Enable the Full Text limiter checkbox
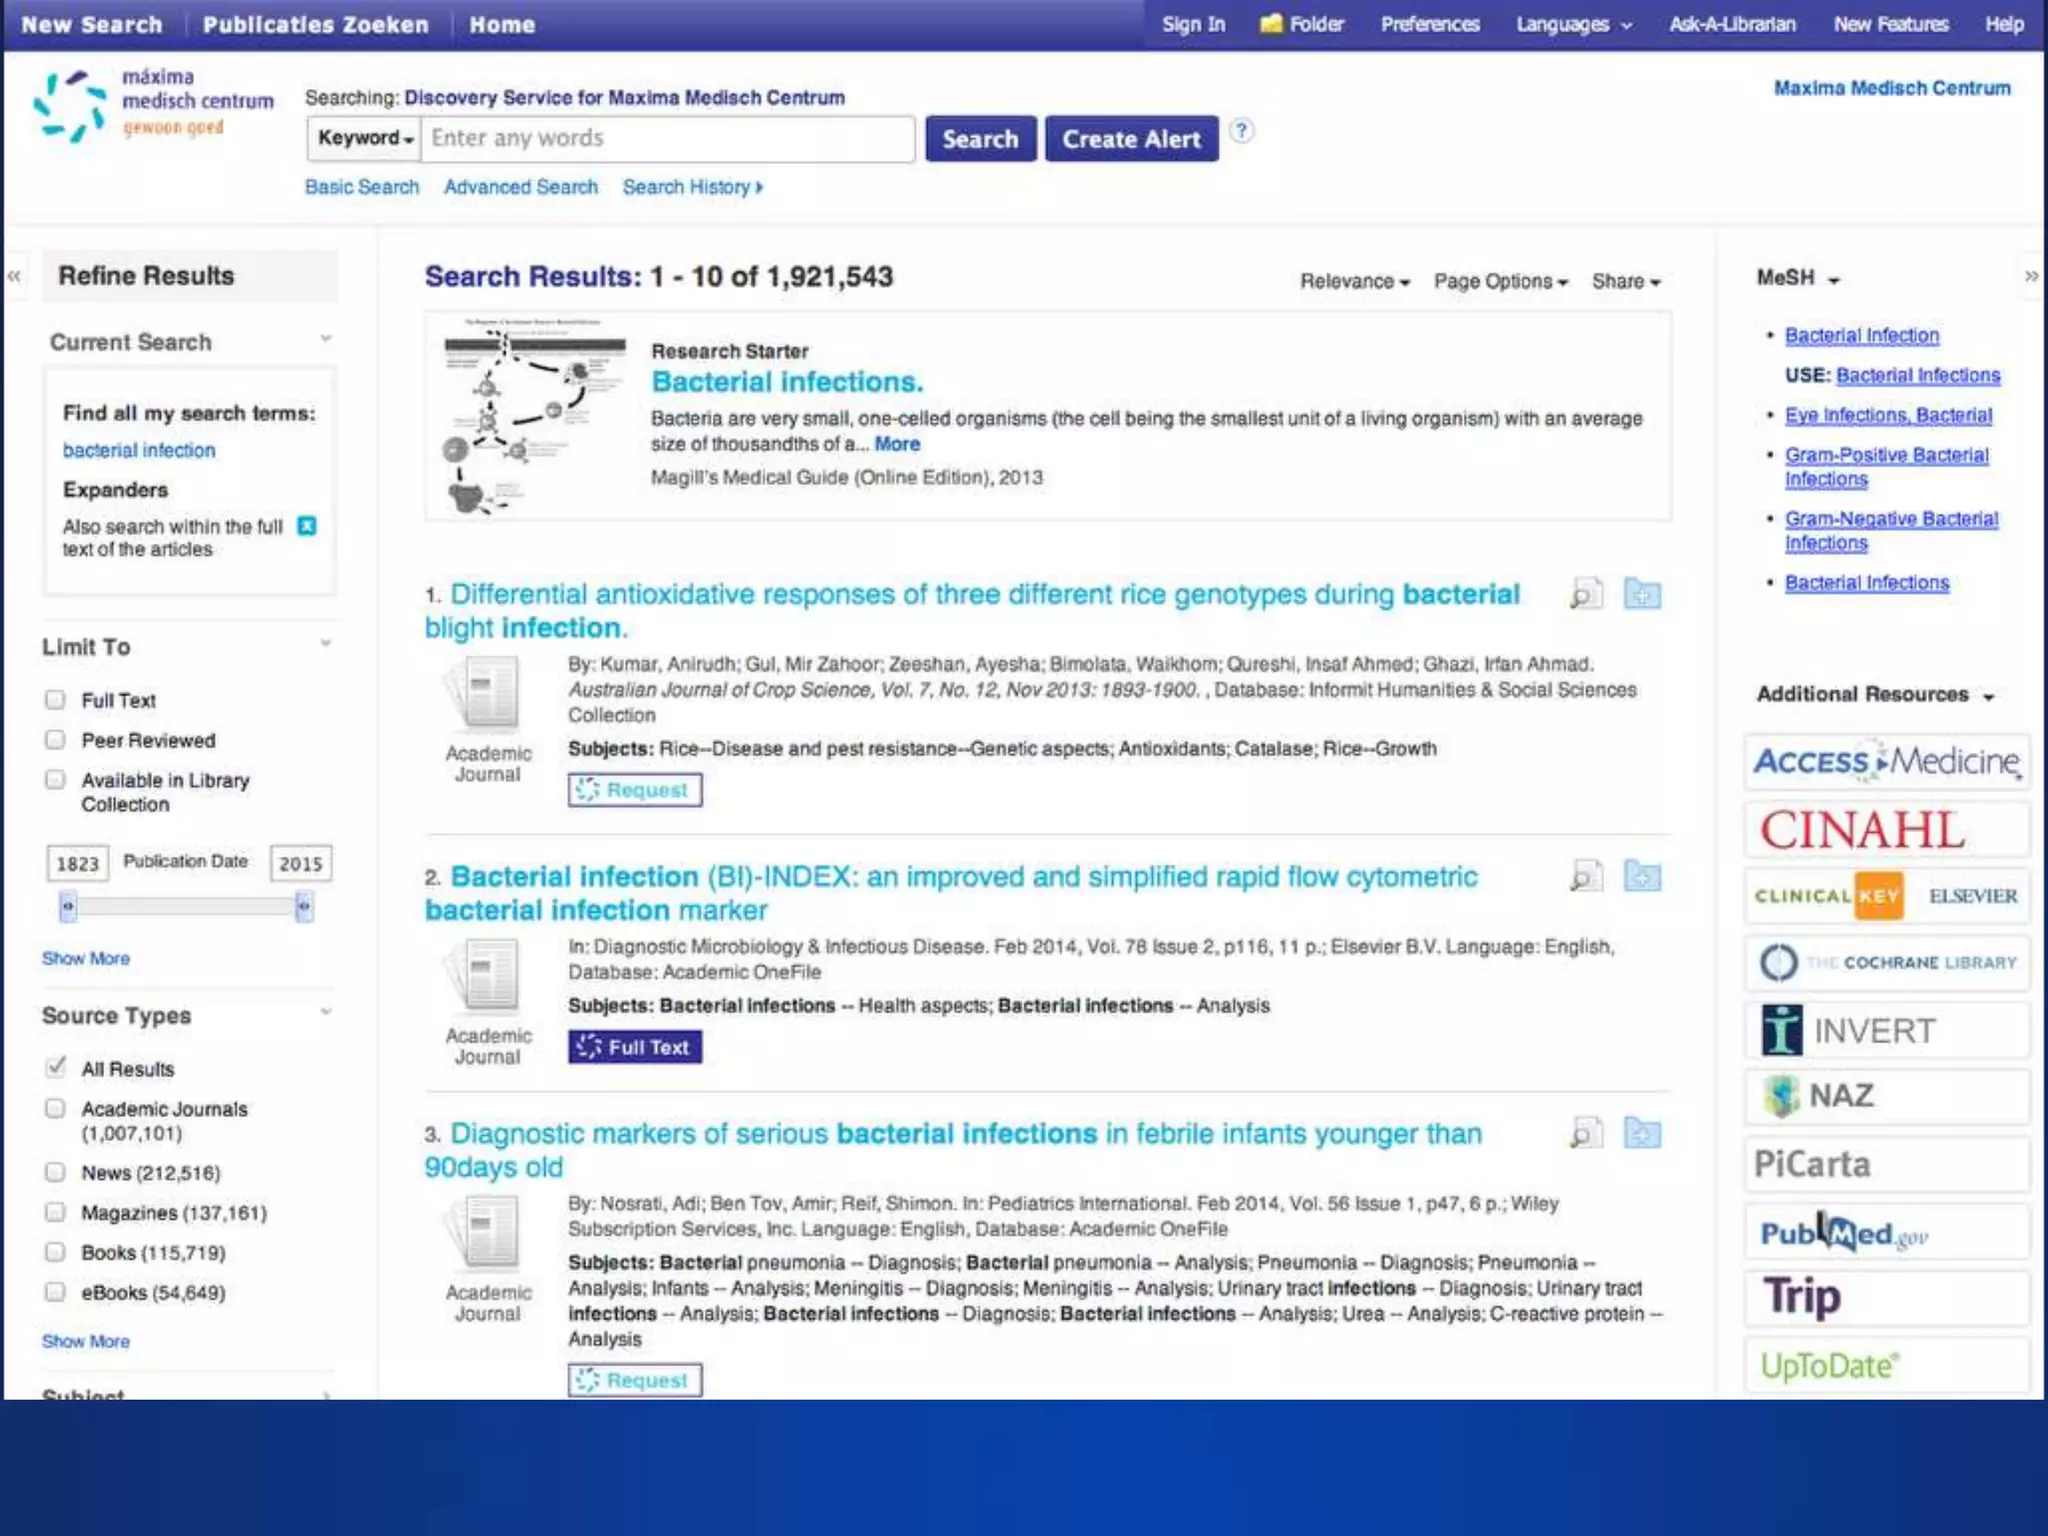Image resolution: width=2048 pixels, height=1536 pixels. coord(56,700)
